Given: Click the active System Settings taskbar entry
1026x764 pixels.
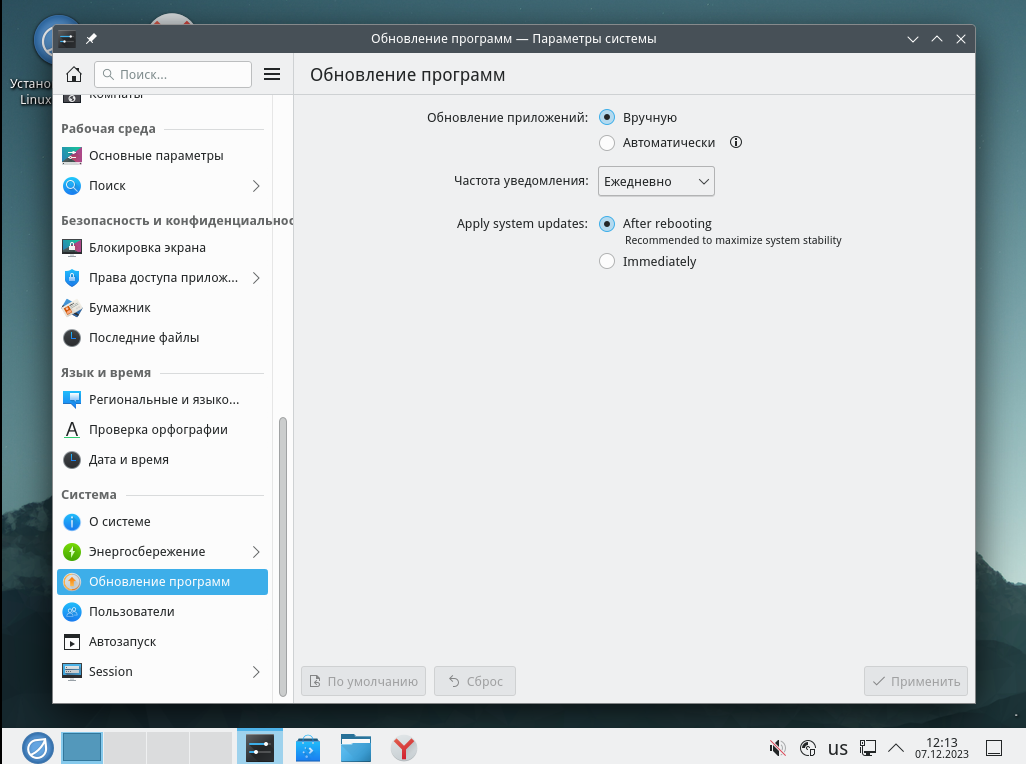Looking at the screenshot, I should 260,748.
